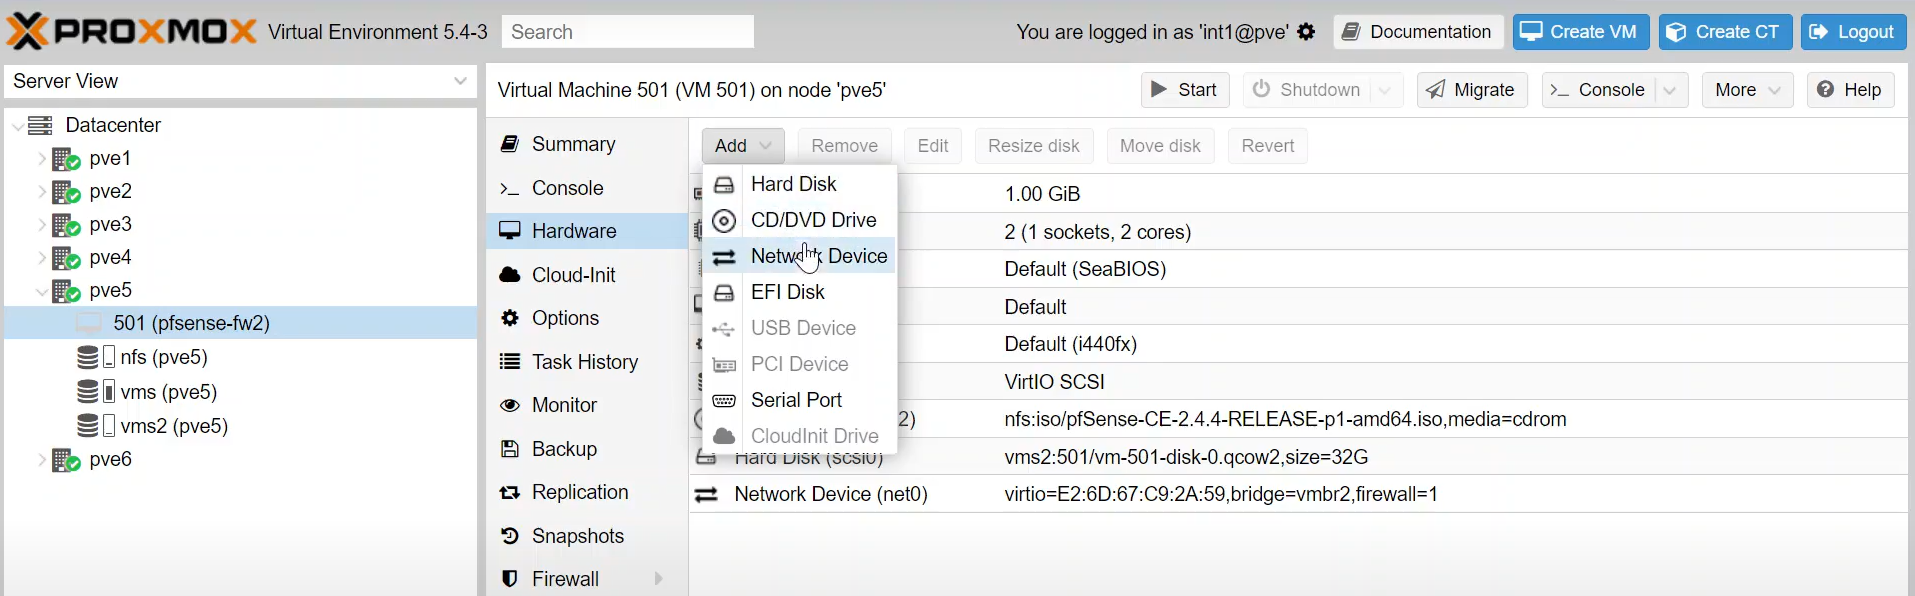Click the CD/DVD Drive disc icon
The height and width of the screenshot is (596, 1915).
[x=724, y=220]
